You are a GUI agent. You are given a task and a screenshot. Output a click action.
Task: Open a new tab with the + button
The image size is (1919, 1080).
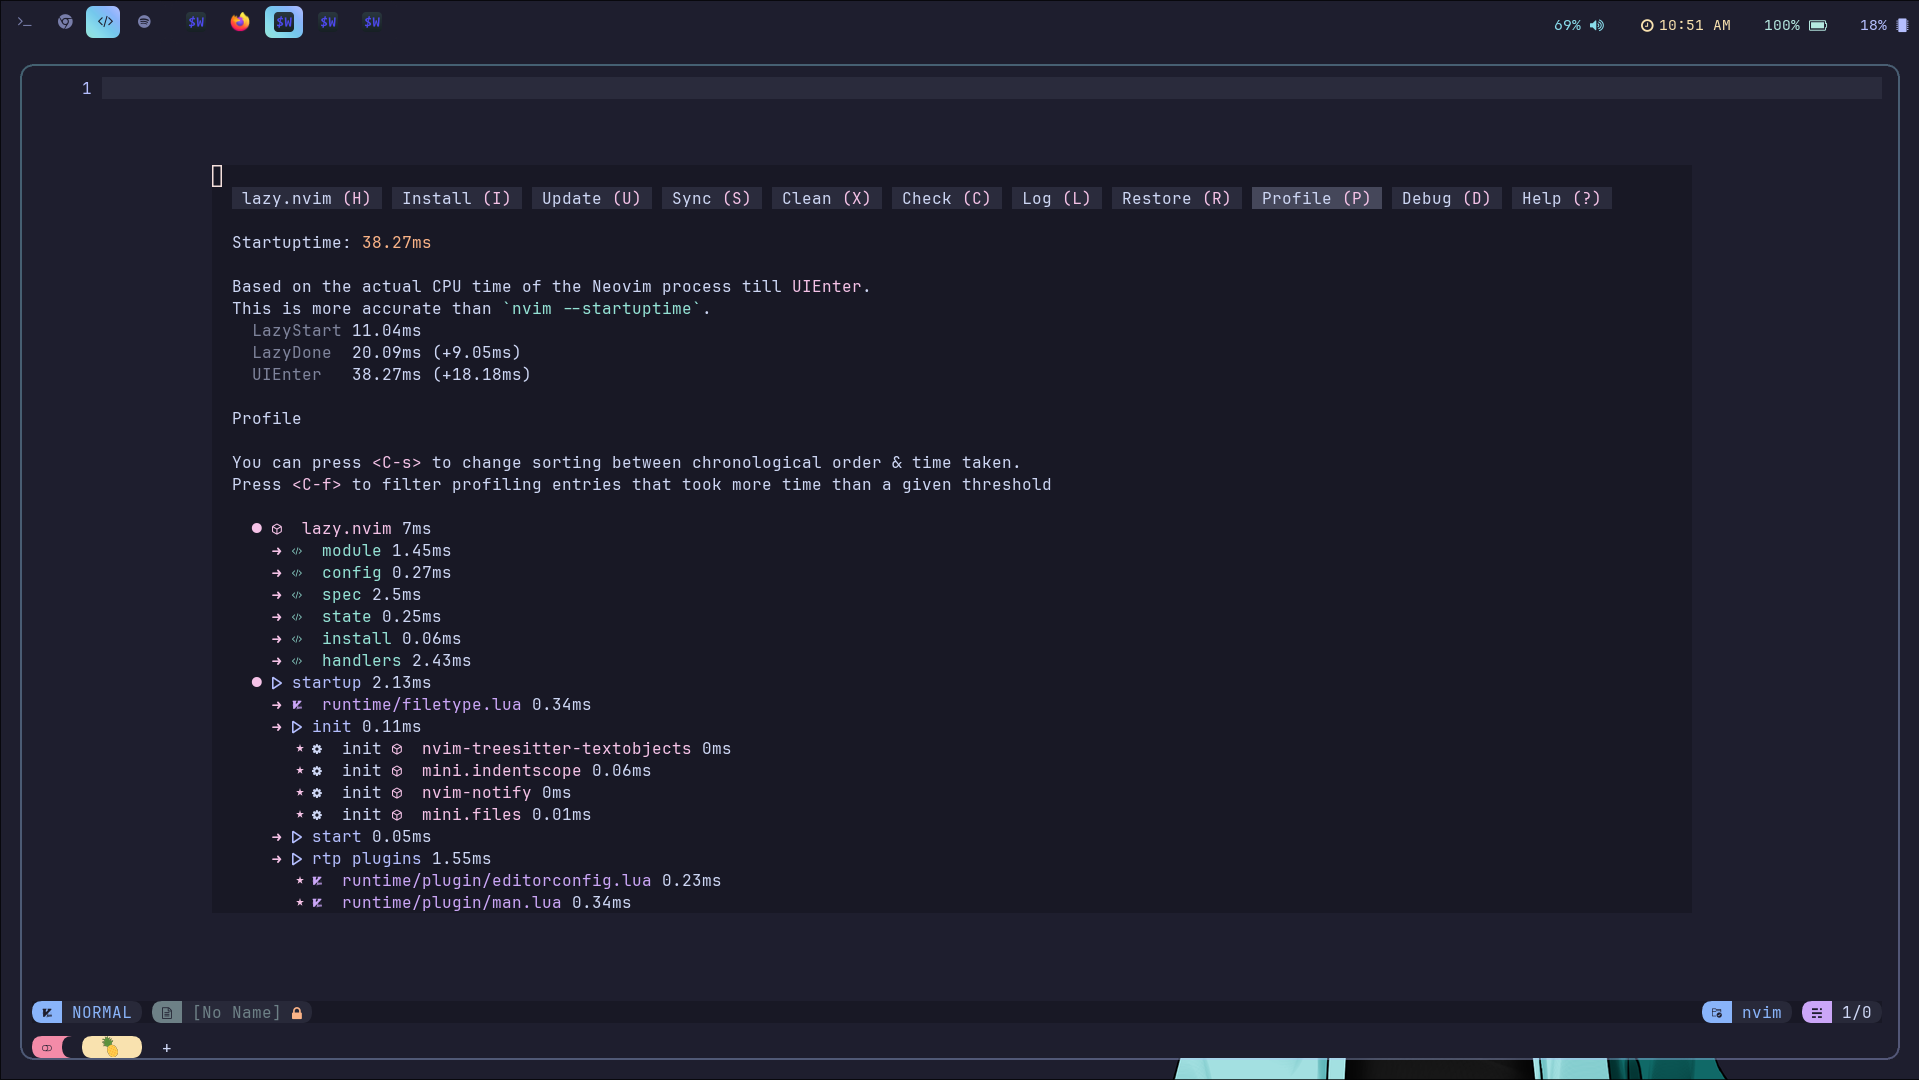(166, 1049)
